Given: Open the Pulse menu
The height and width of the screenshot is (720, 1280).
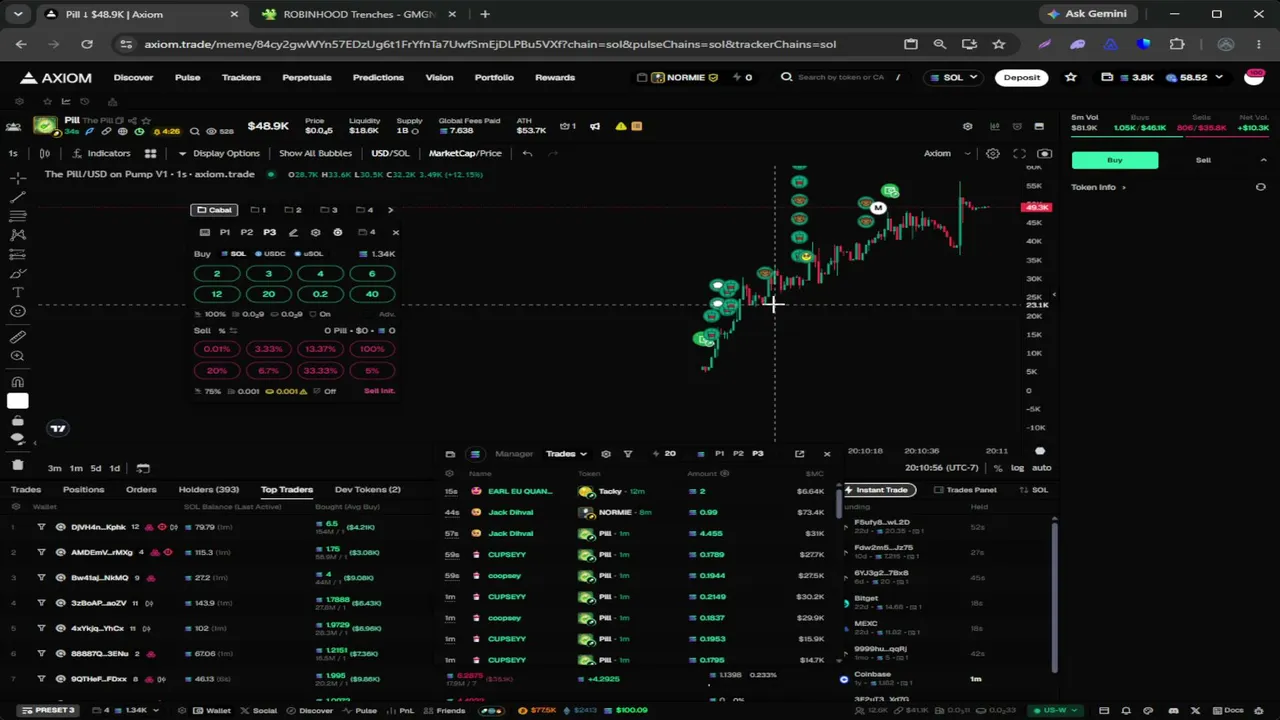Looking at the screenshot, I should point(187,78).
